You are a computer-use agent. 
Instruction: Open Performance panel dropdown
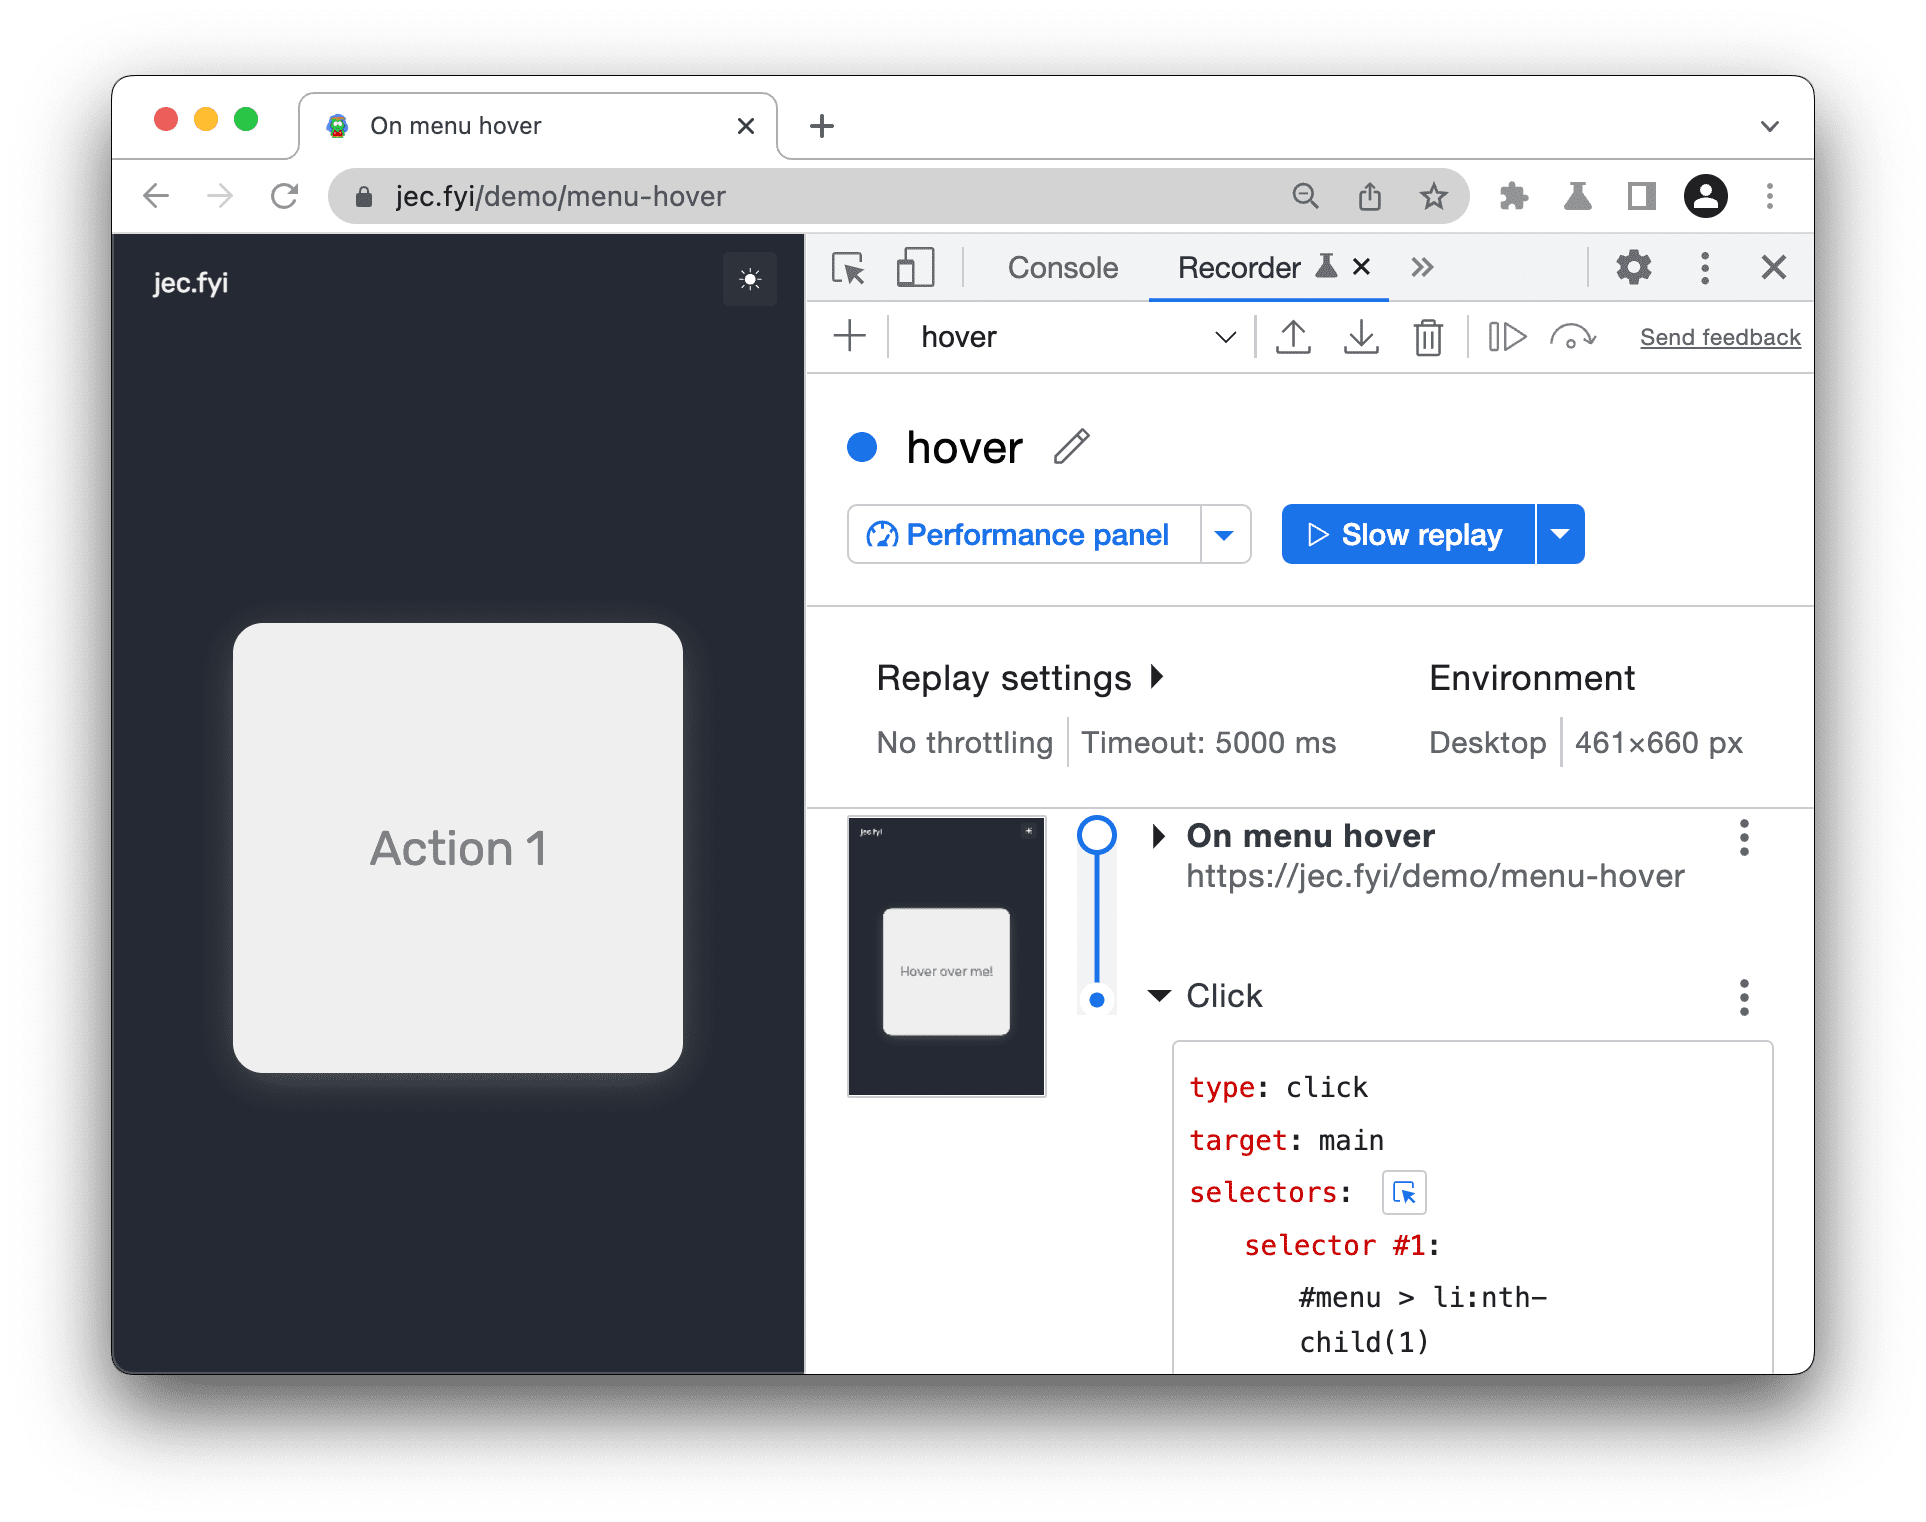pos(1224,534)
